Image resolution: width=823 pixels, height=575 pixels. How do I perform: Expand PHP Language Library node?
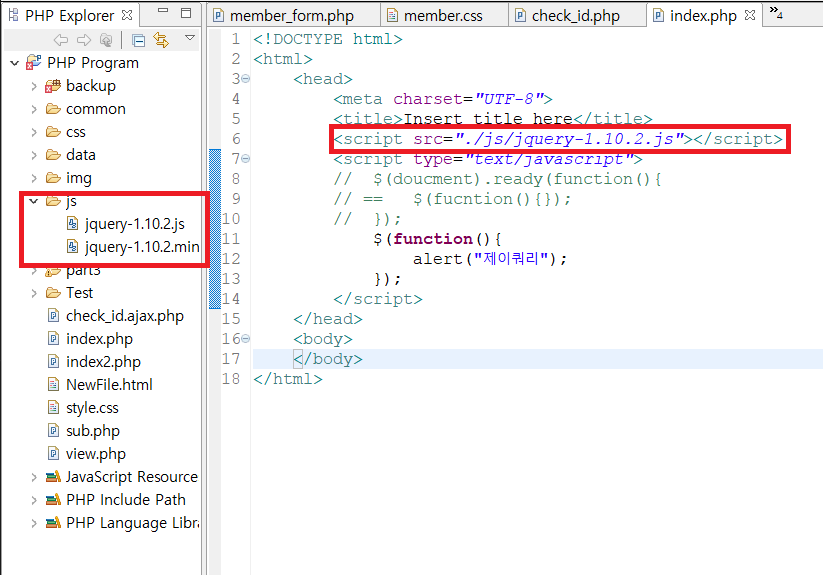[x=34, y=524]
